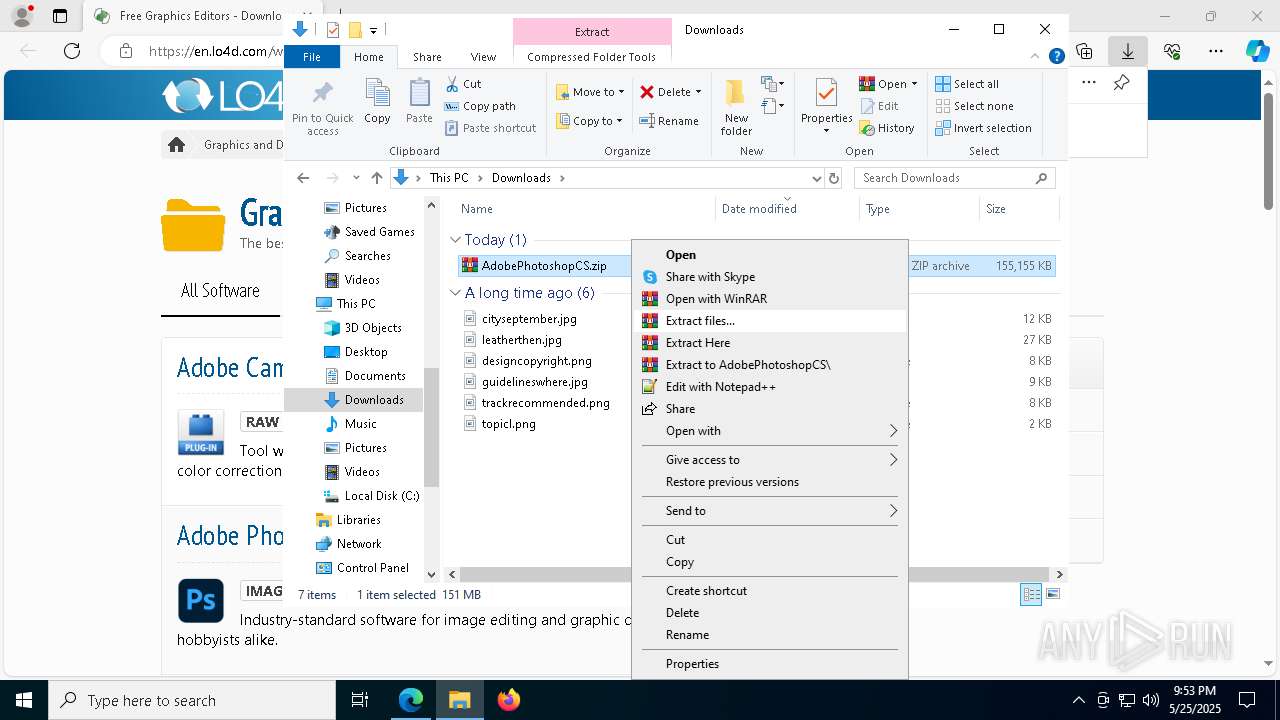
Task: Select Open with WinRAR
Action: tap(770, 299)
